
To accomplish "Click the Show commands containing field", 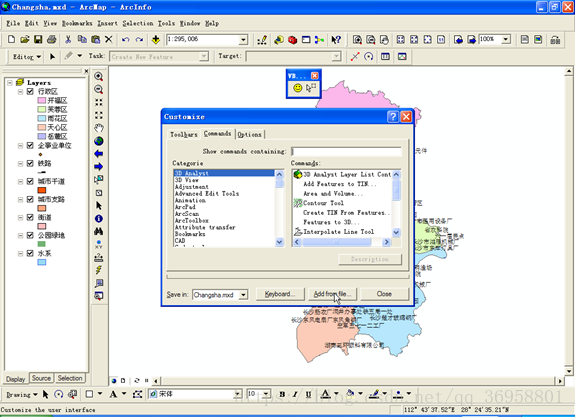I will pyautogui.click(x=346, y=151).
